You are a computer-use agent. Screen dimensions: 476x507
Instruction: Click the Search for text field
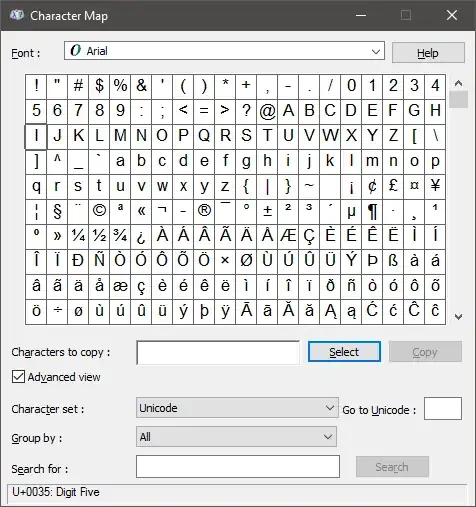pos(238,466)
